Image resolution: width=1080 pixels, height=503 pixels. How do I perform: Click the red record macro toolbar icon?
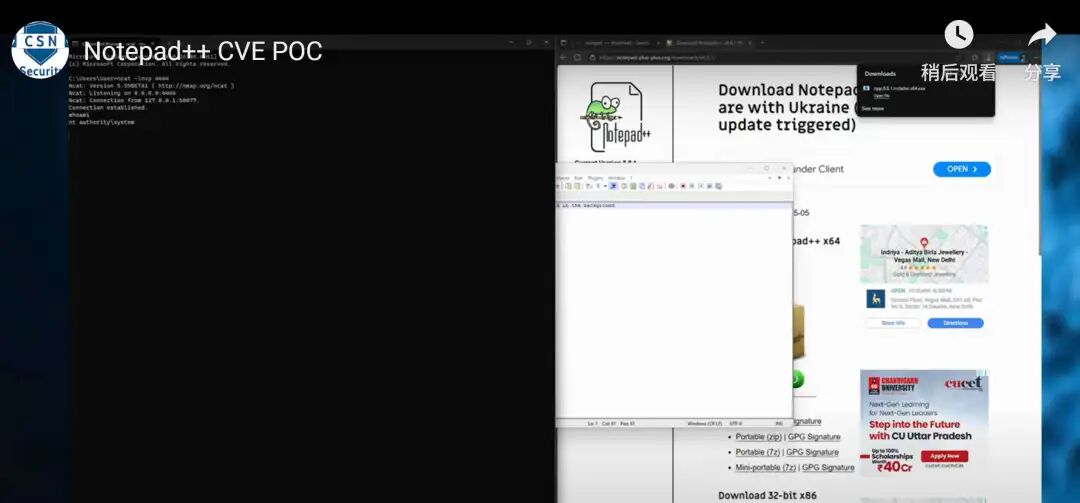pos(683,186)
